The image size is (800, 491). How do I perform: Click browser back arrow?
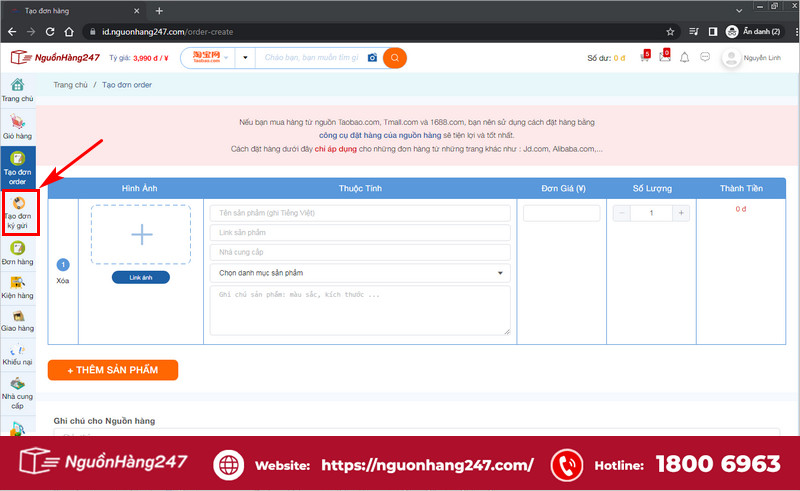coord(12,32)
